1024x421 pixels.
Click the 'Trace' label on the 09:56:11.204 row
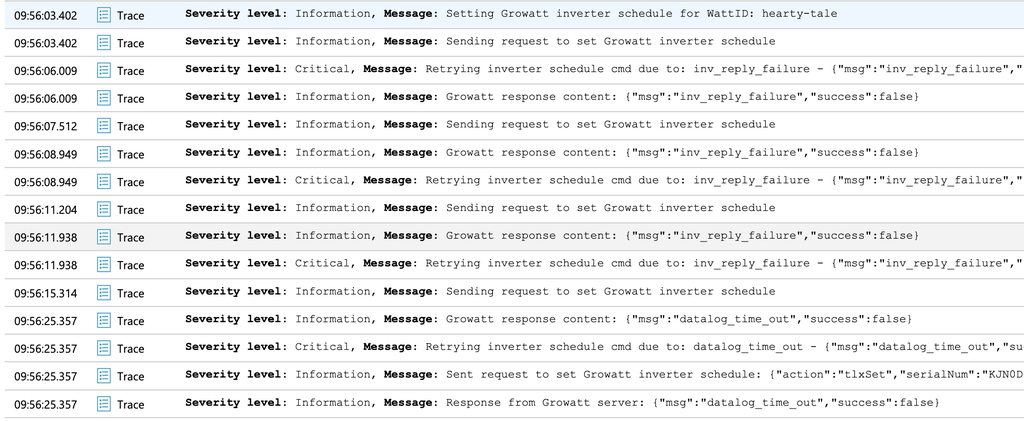tap(131, 210)
